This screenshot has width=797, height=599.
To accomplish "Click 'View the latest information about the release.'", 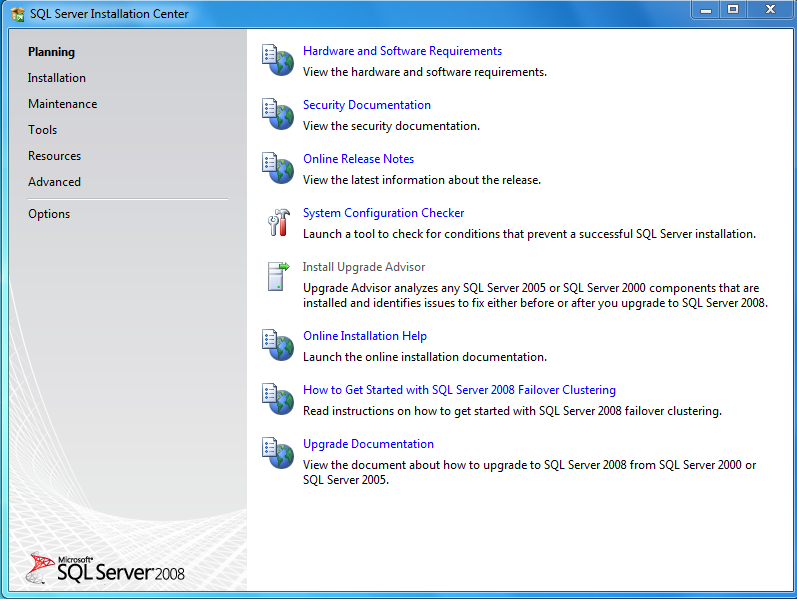I will [421, 180].
